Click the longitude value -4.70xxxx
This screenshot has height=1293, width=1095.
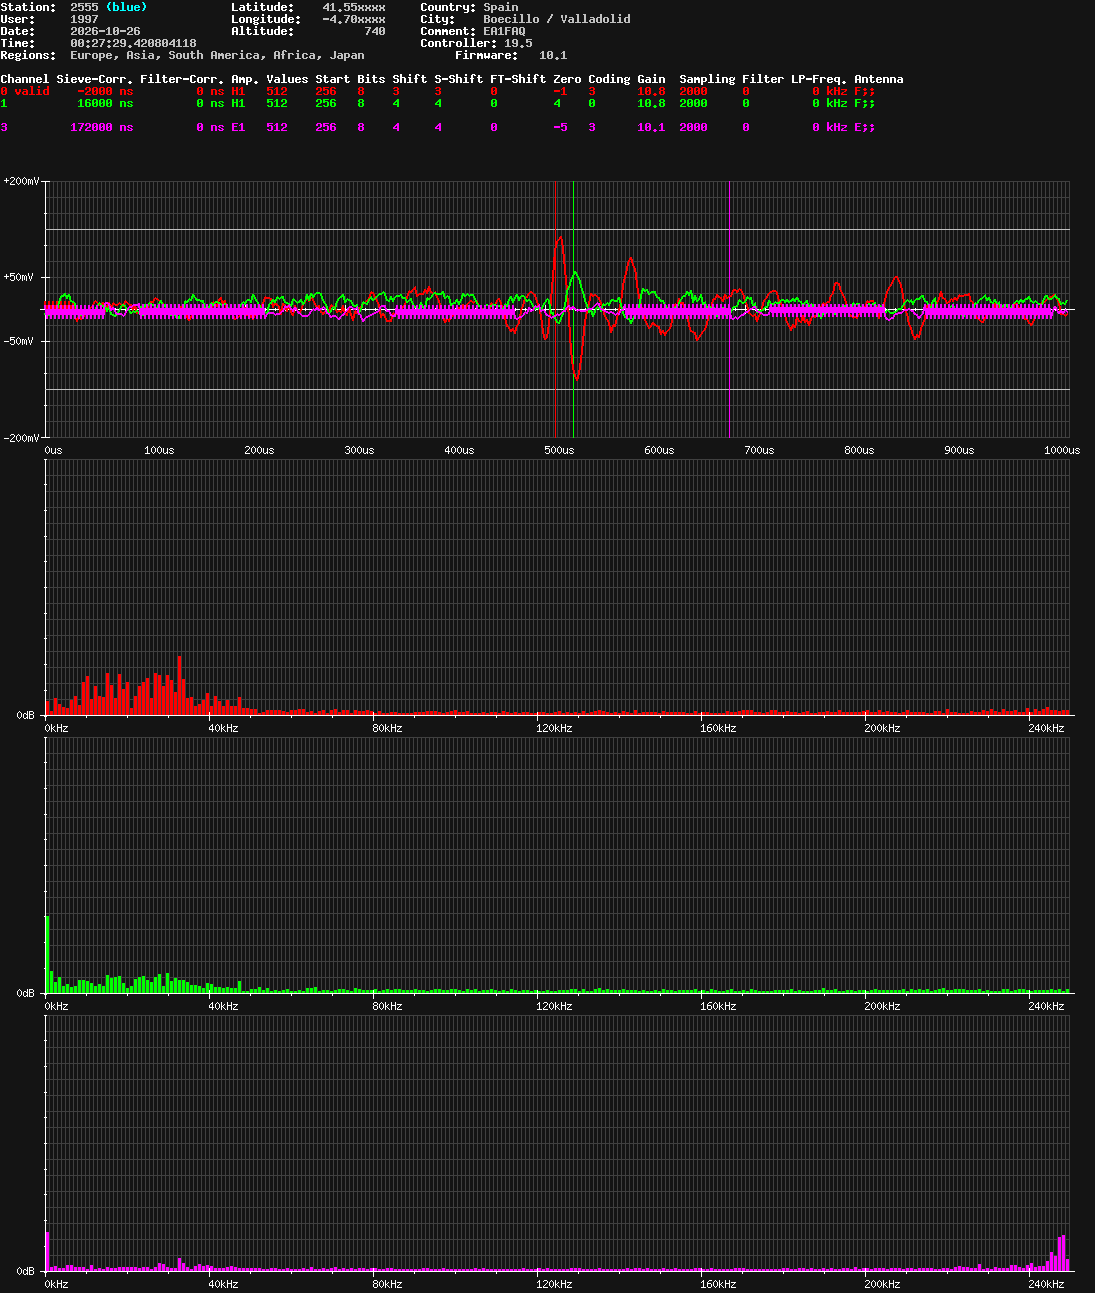tap(353, 19)
